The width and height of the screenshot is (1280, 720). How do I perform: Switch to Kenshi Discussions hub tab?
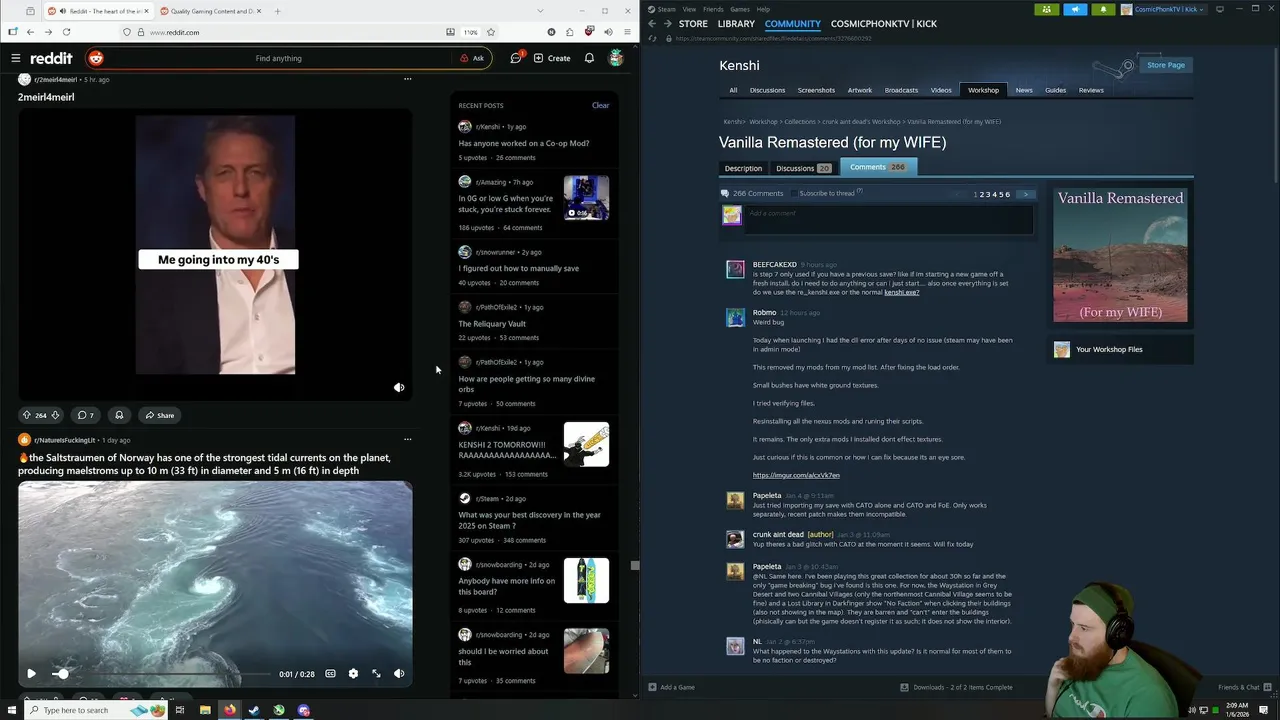click(x=767, y=90)
